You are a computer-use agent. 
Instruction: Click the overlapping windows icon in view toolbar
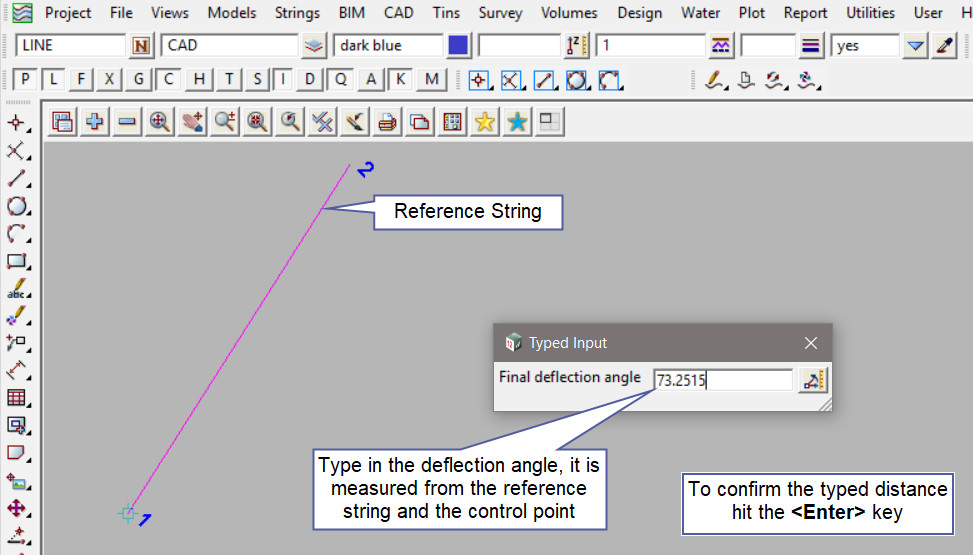tap(419, 122)
